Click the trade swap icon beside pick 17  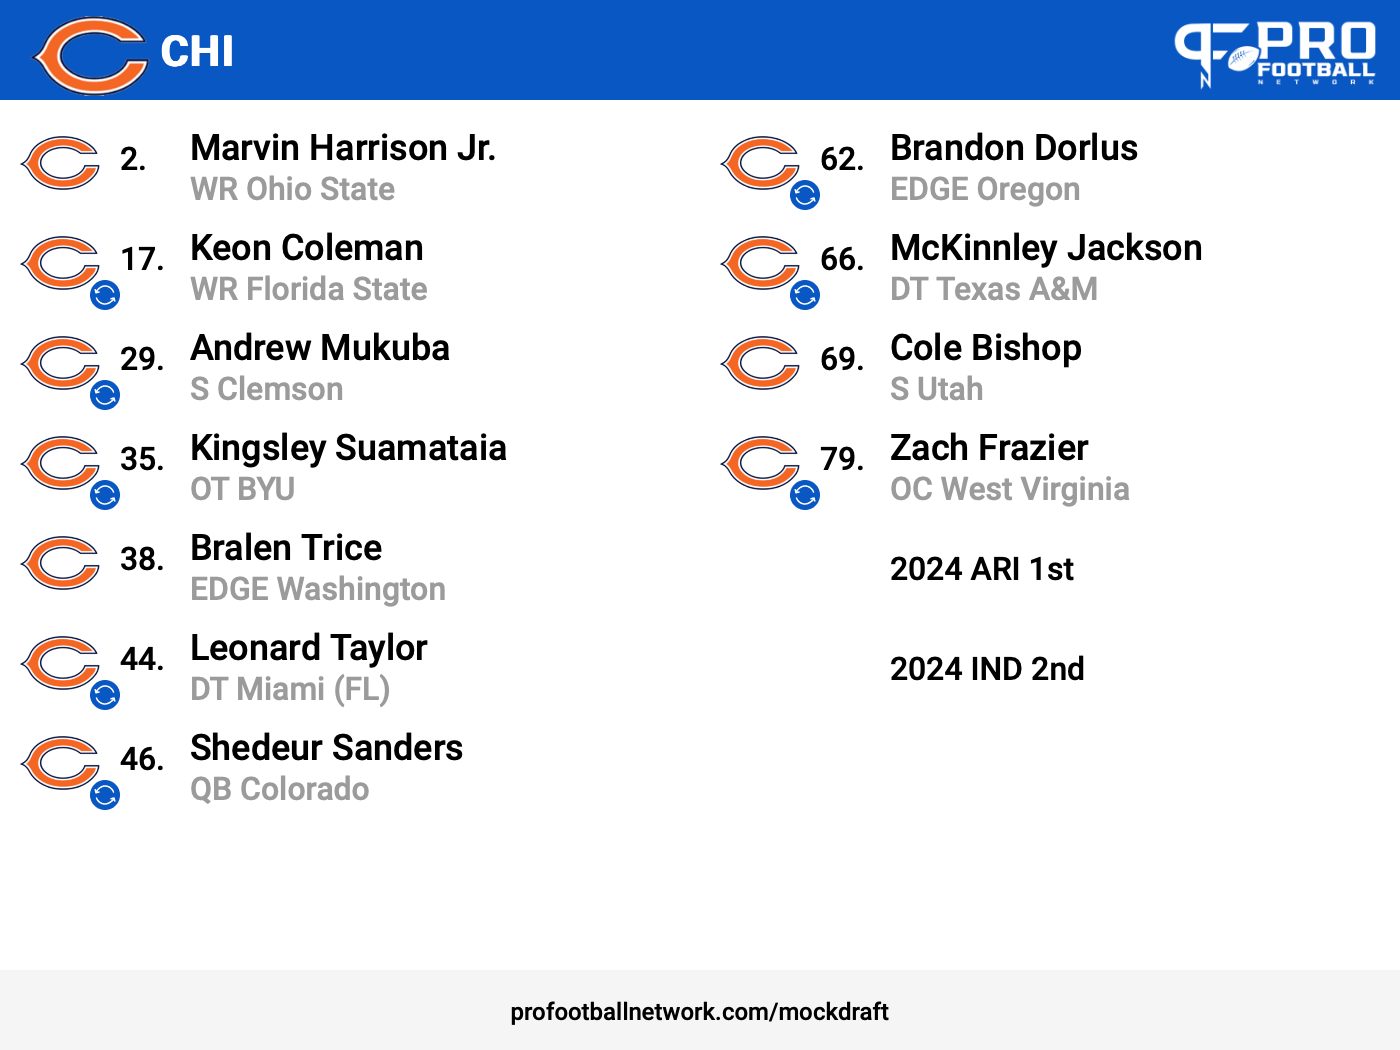coord(105,295)
